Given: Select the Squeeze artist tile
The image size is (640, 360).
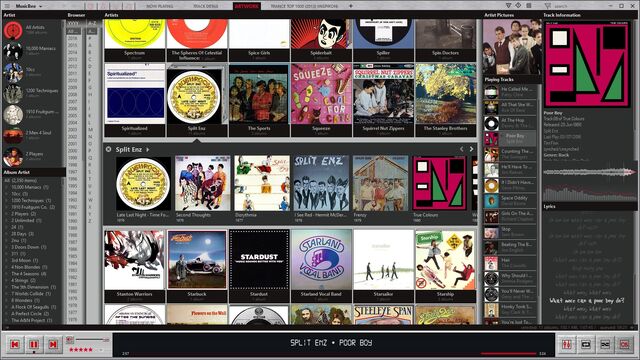Looking at the screenshot, I should point(321,99).
